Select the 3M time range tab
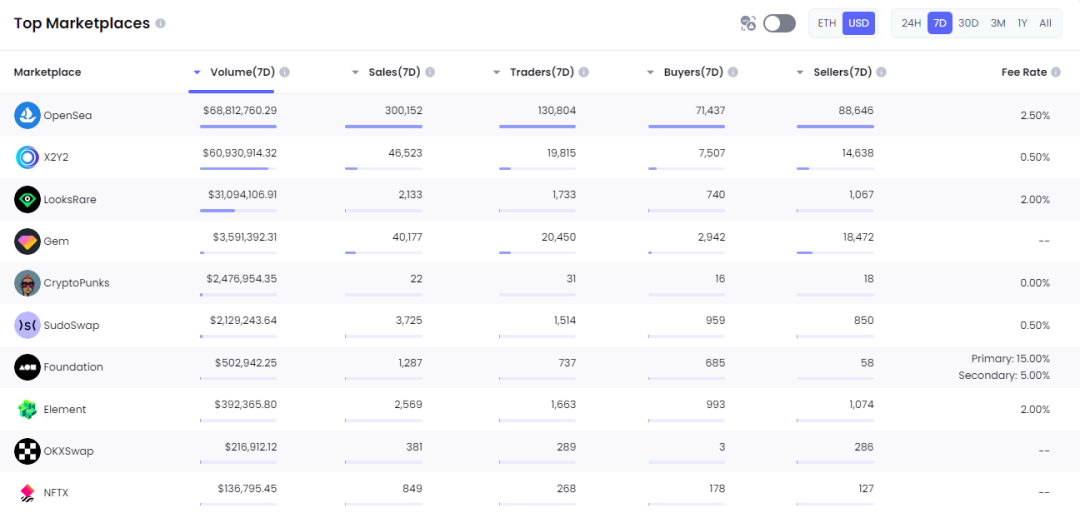The image size is (1080, 513). pos(998,23)
